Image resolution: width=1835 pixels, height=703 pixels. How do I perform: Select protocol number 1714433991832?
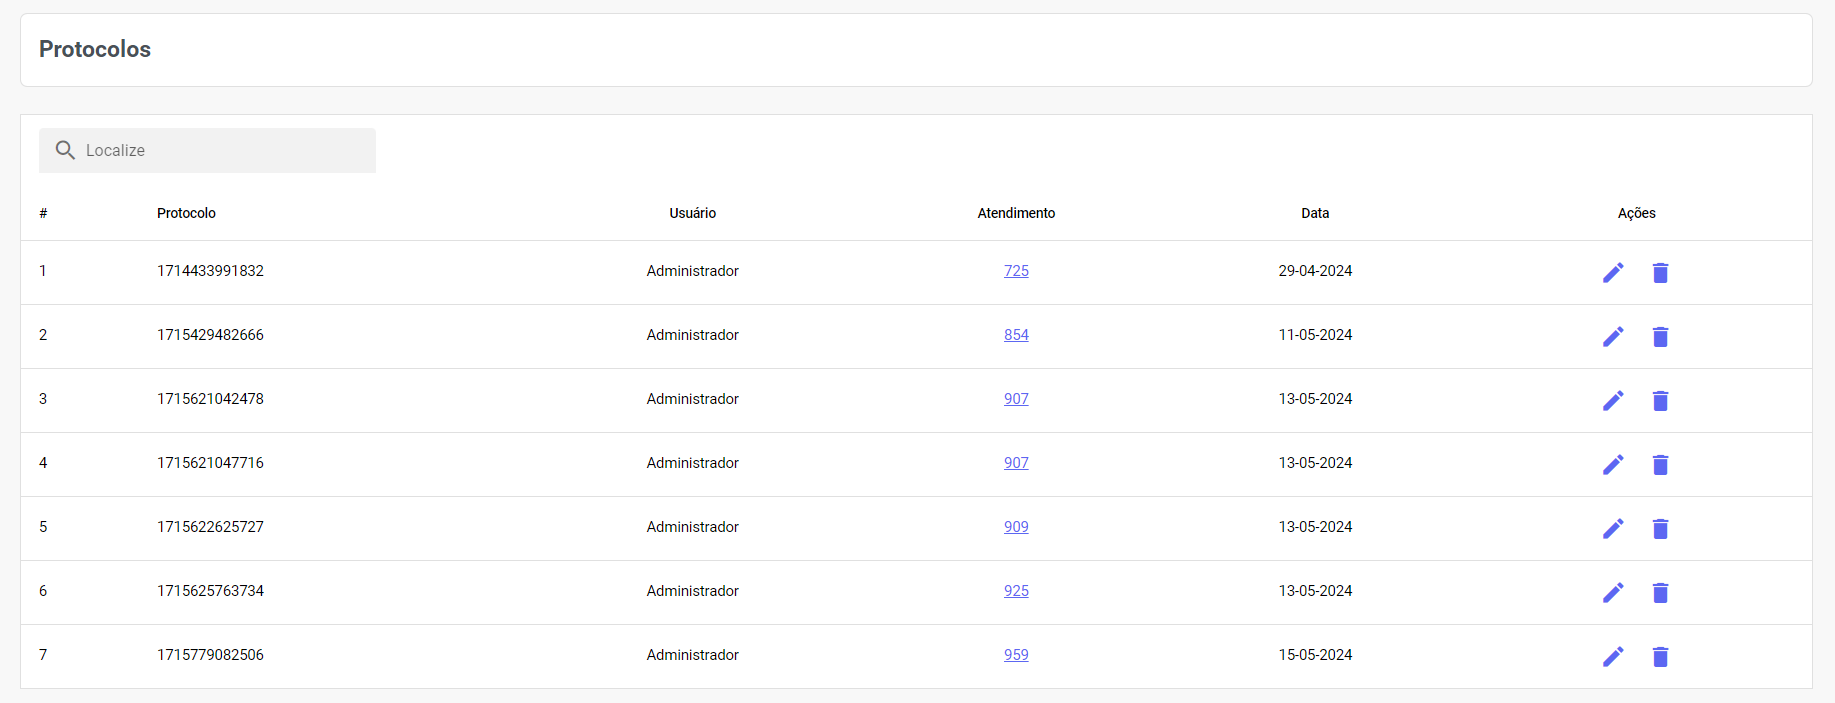(x=210, y=271)
